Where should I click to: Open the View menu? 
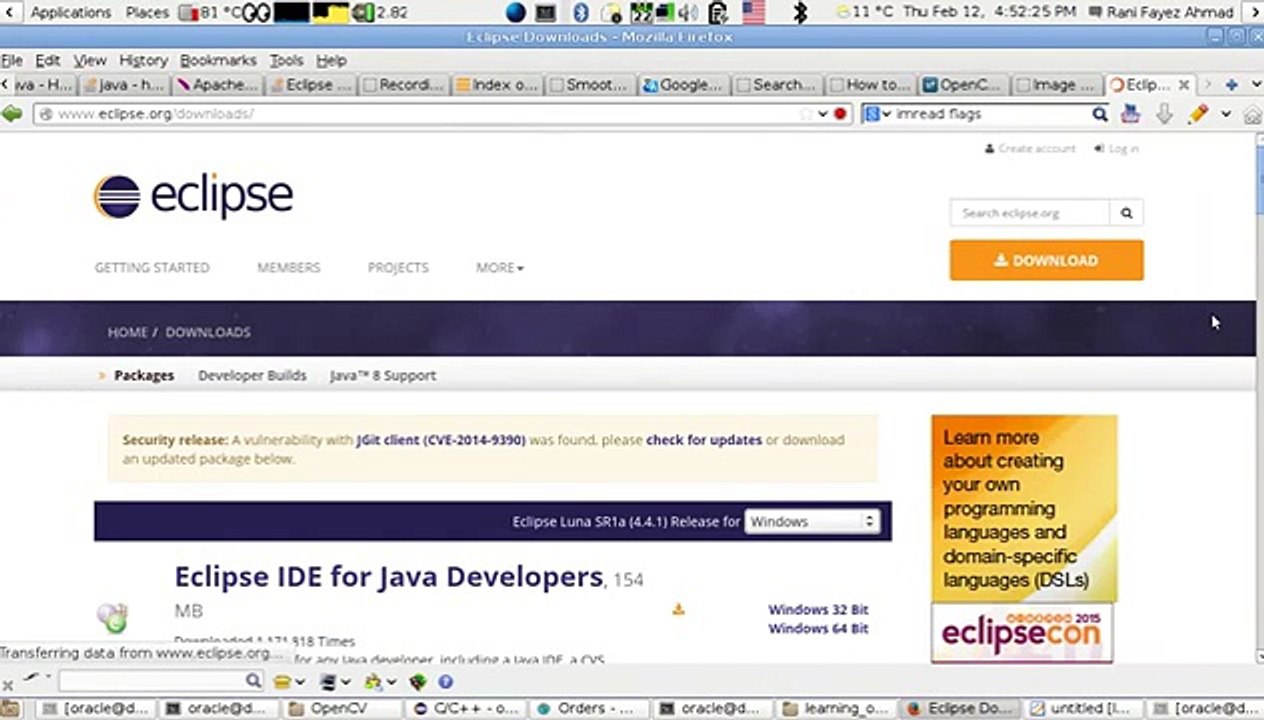coord(90,60)
